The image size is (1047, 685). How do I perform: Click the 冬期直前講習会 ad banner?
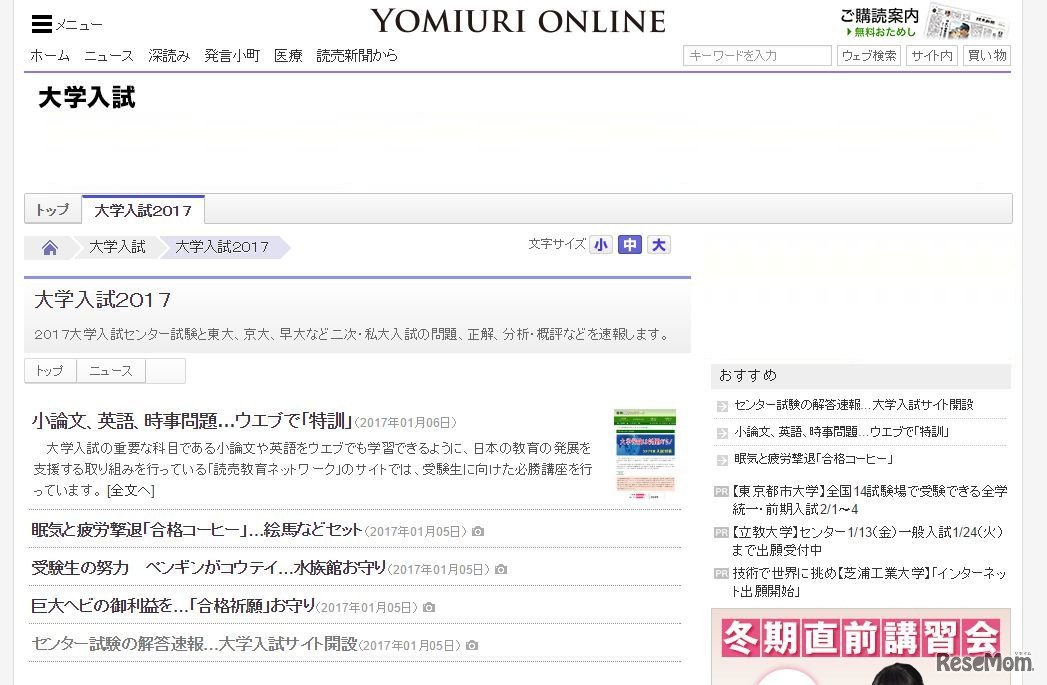[861, 646]
